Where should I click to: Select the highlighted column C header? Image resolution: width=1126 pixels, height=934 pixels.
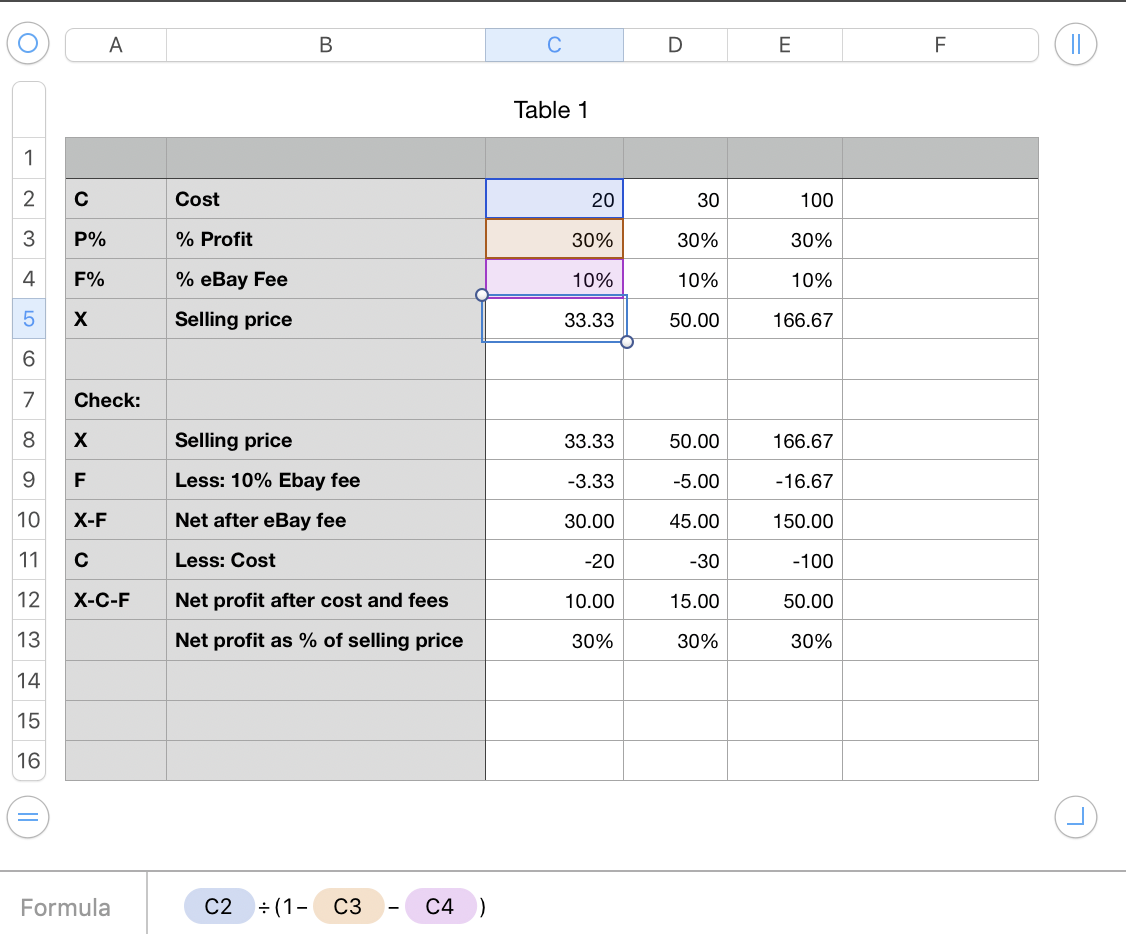[554, 44]
